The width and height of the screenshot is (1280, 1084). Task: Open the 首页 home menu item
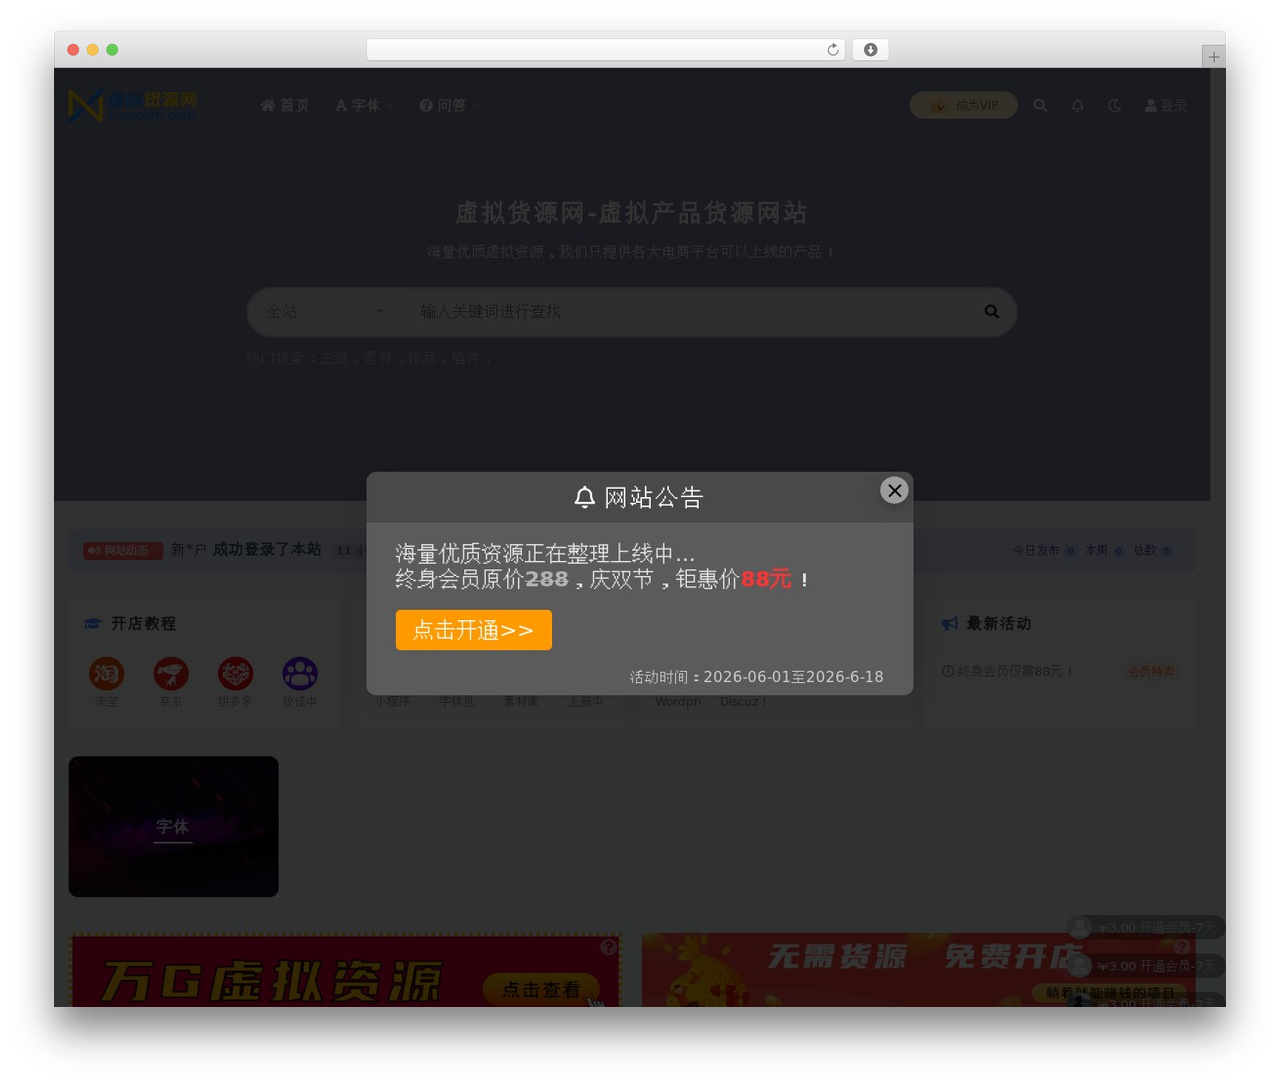(285, 105)
